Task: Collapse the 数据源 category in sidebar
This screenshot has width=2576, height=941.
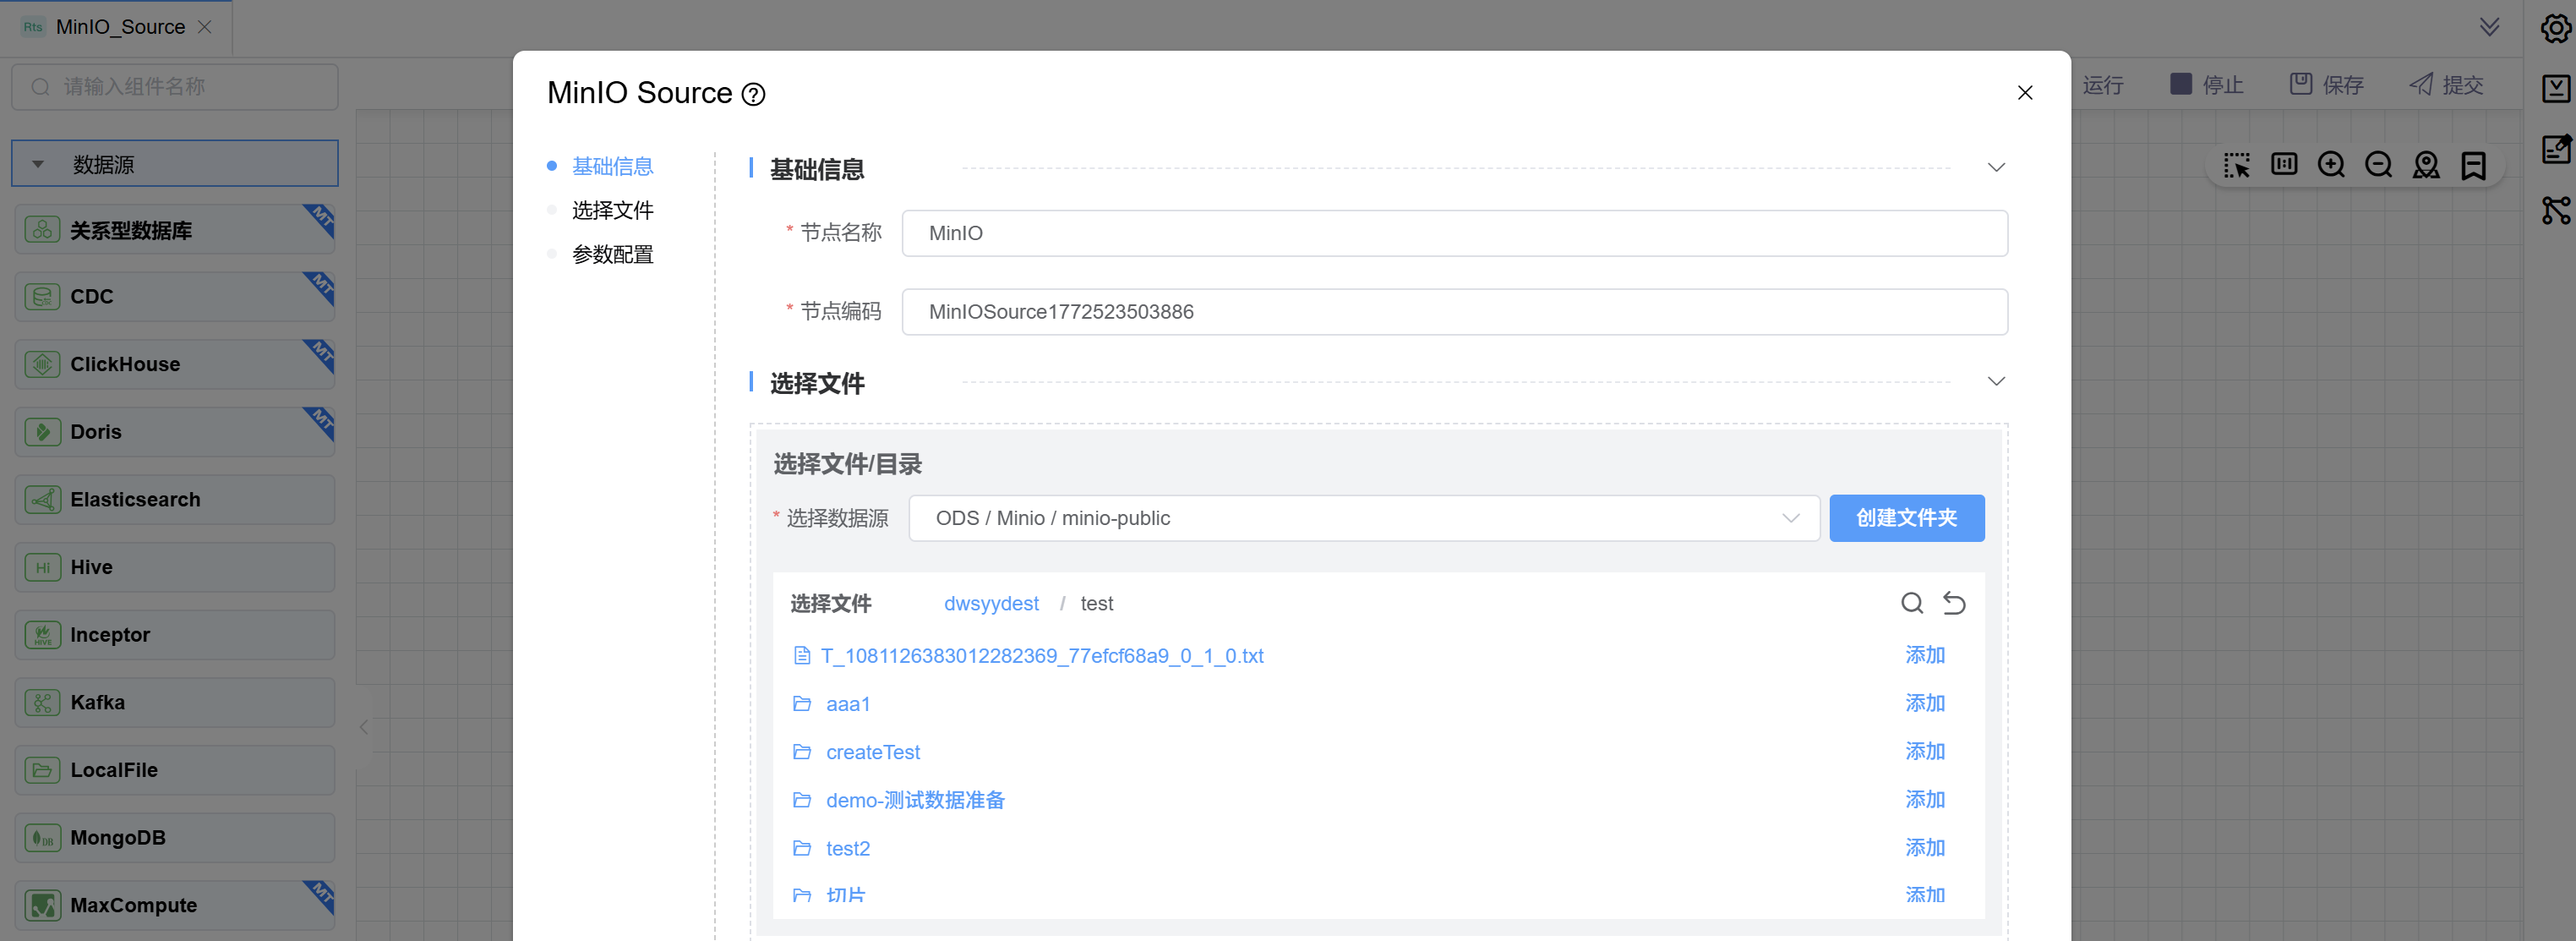Action: click(x=38, y=164)
